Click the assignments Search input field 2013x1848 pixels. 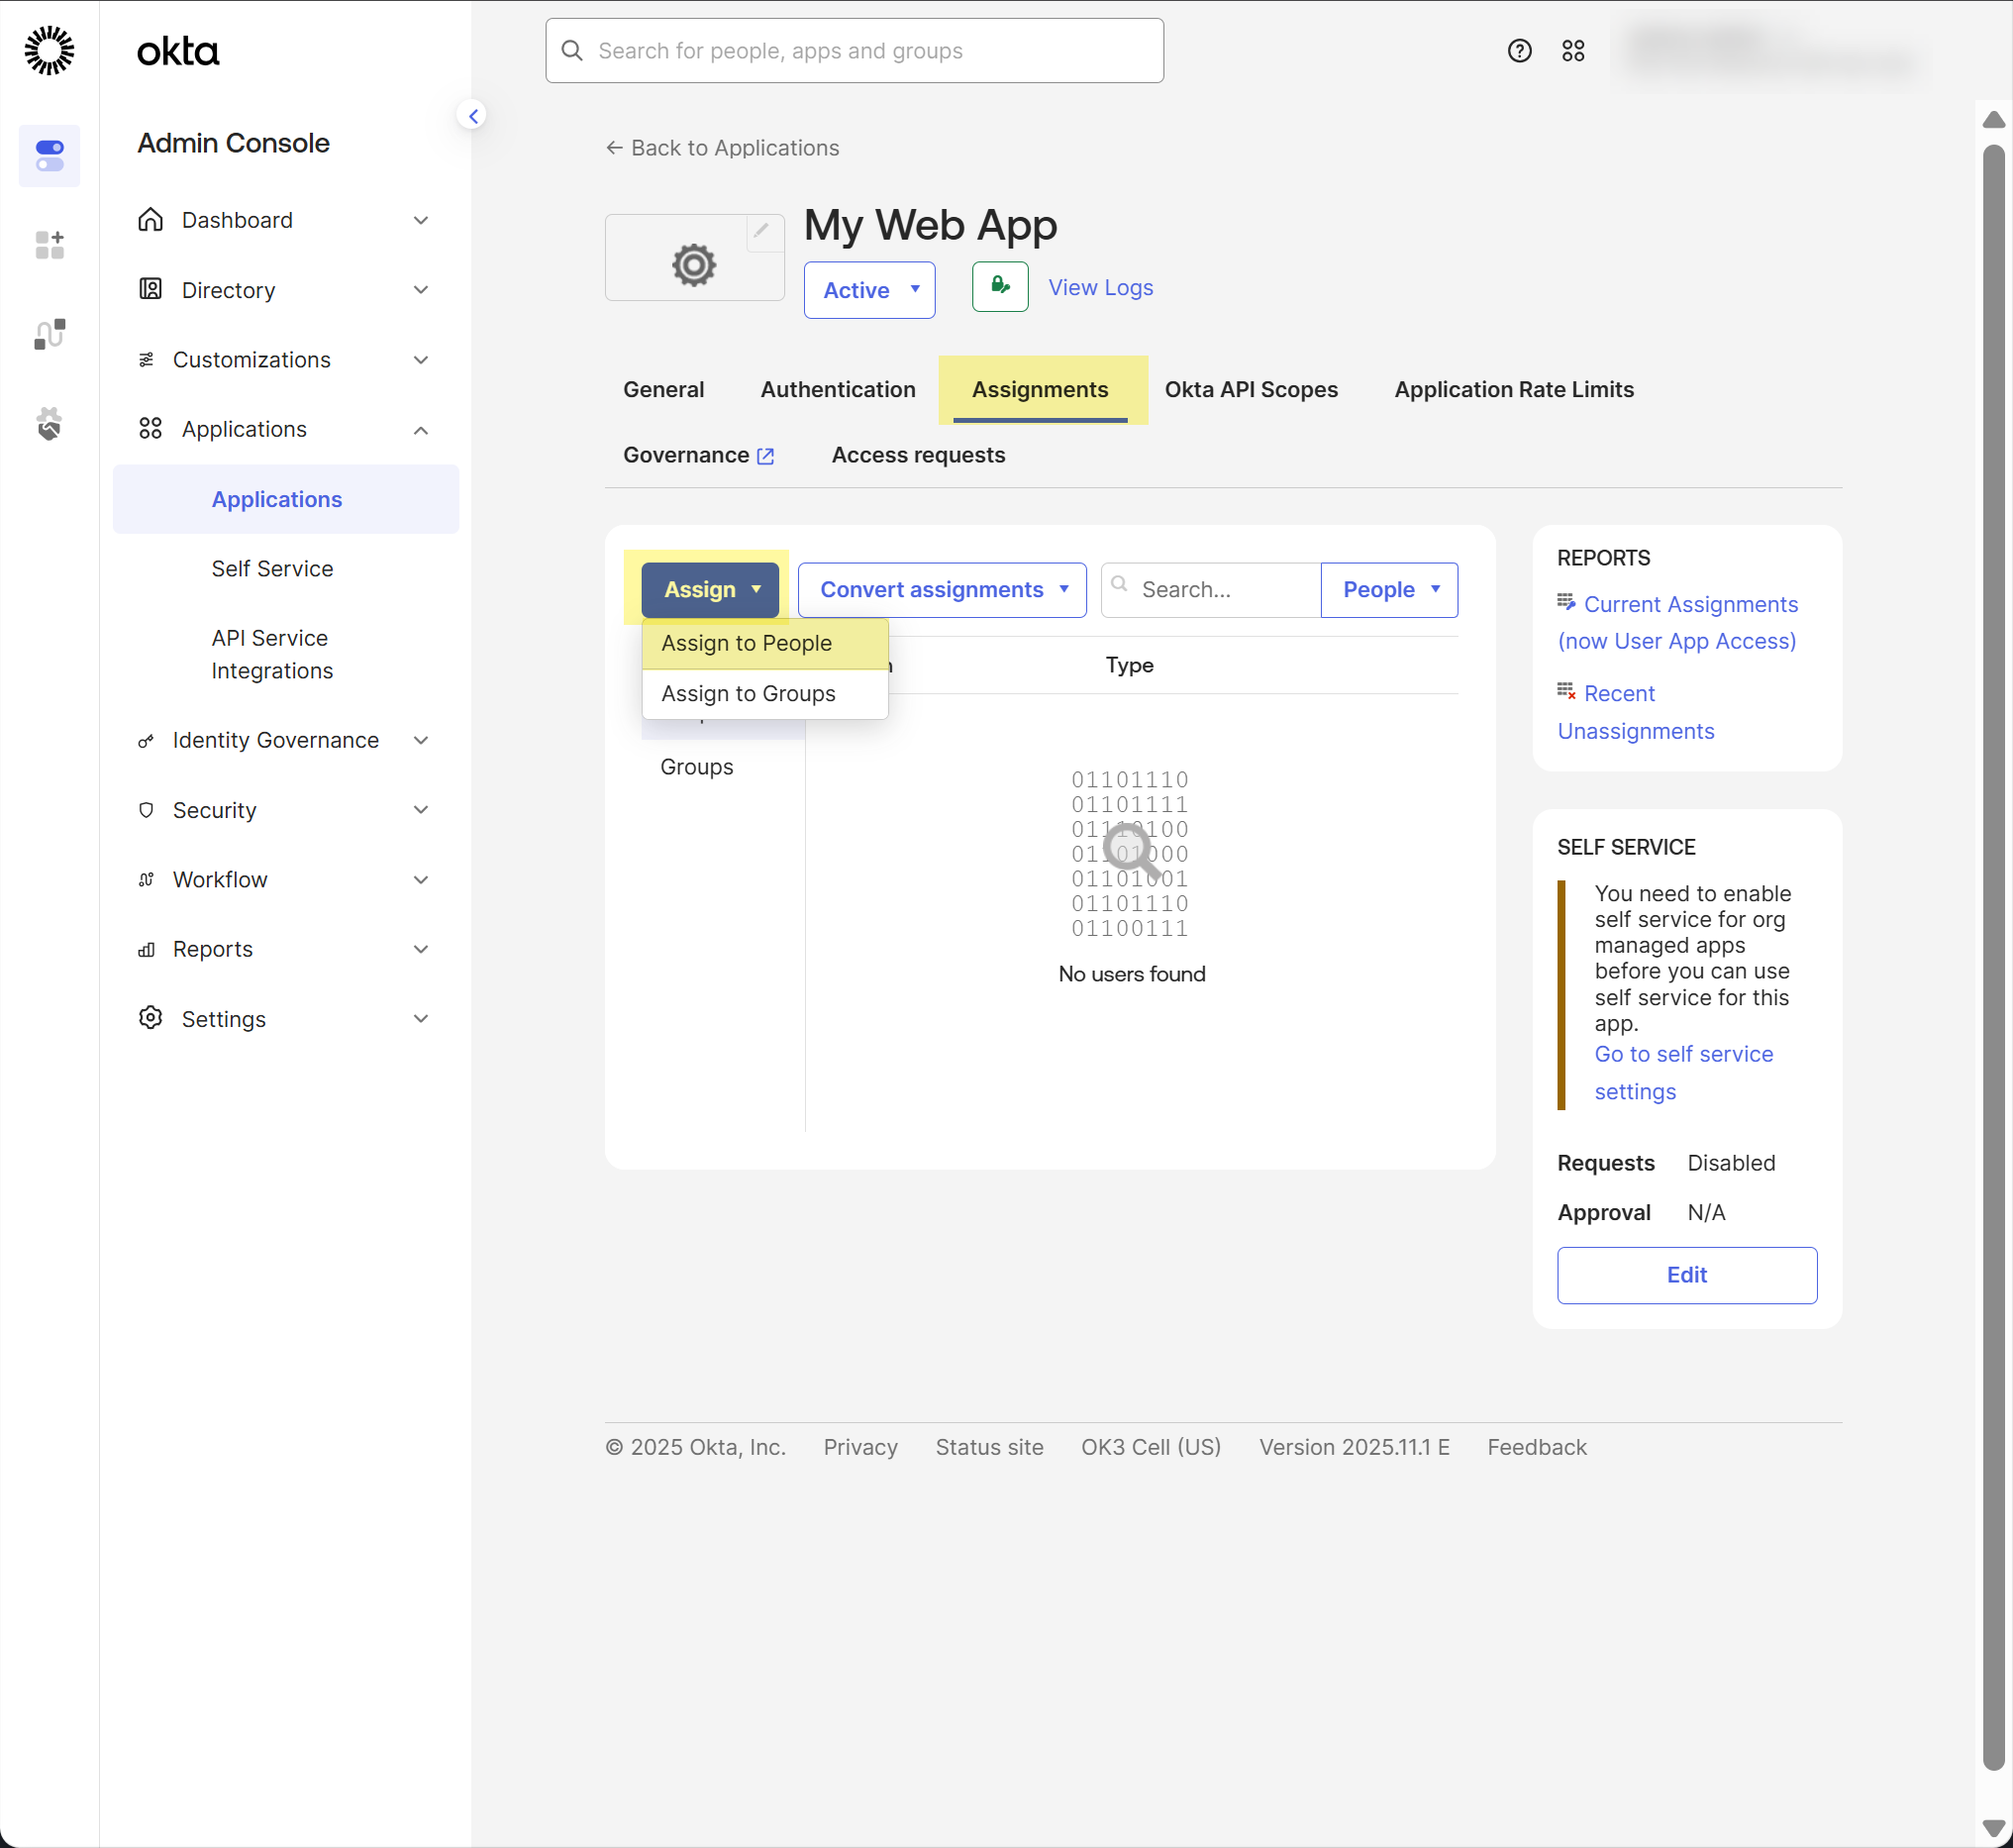pyautogui.click(x=1222, y=590)
